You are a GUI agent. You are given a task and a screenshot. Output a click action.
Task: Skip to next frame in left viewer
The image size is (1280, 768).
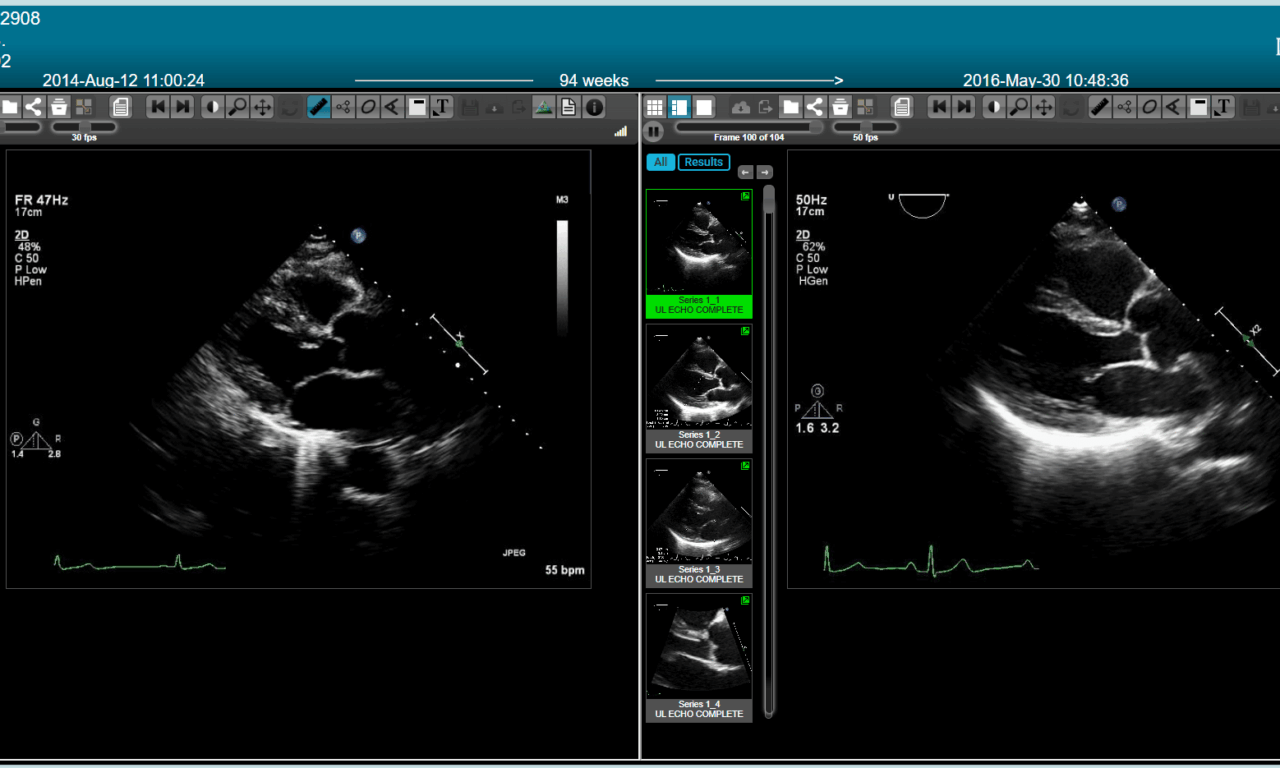[183, 107]
